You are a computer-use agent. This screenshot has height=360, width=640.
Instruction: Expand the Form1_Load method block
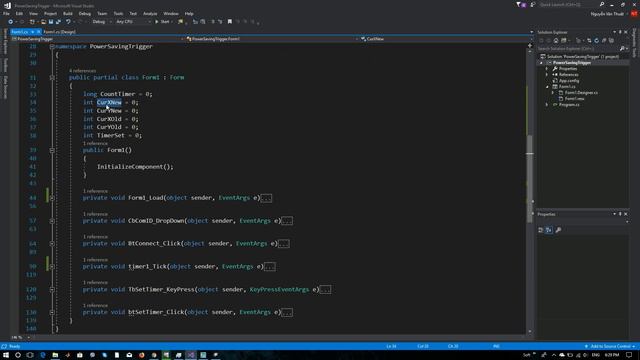pyautogui.click(x=52, y=198)
